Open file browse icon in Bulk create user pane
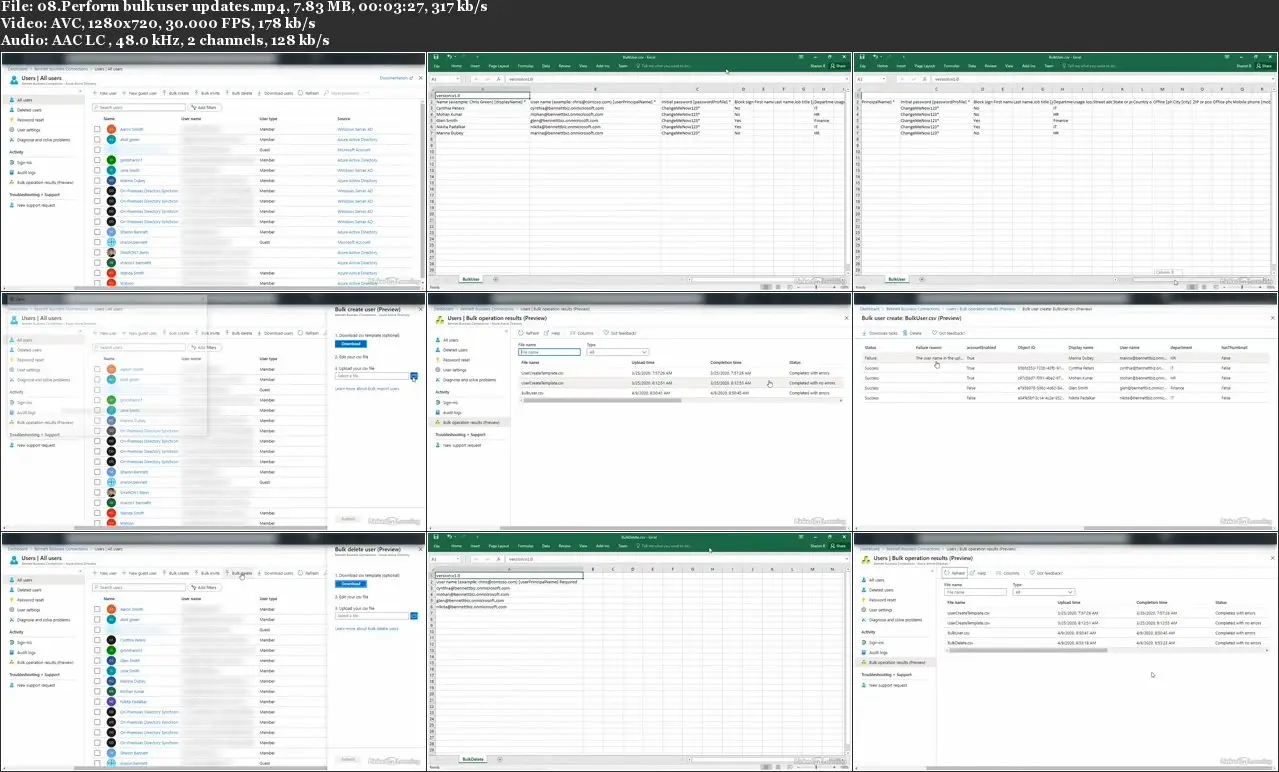 [x=414, y=376]
